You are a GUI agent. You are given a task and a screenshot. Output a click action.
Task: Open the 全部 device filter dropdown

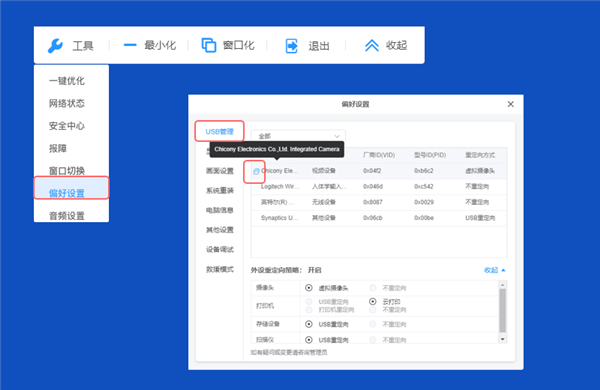(x=298, y=136)
